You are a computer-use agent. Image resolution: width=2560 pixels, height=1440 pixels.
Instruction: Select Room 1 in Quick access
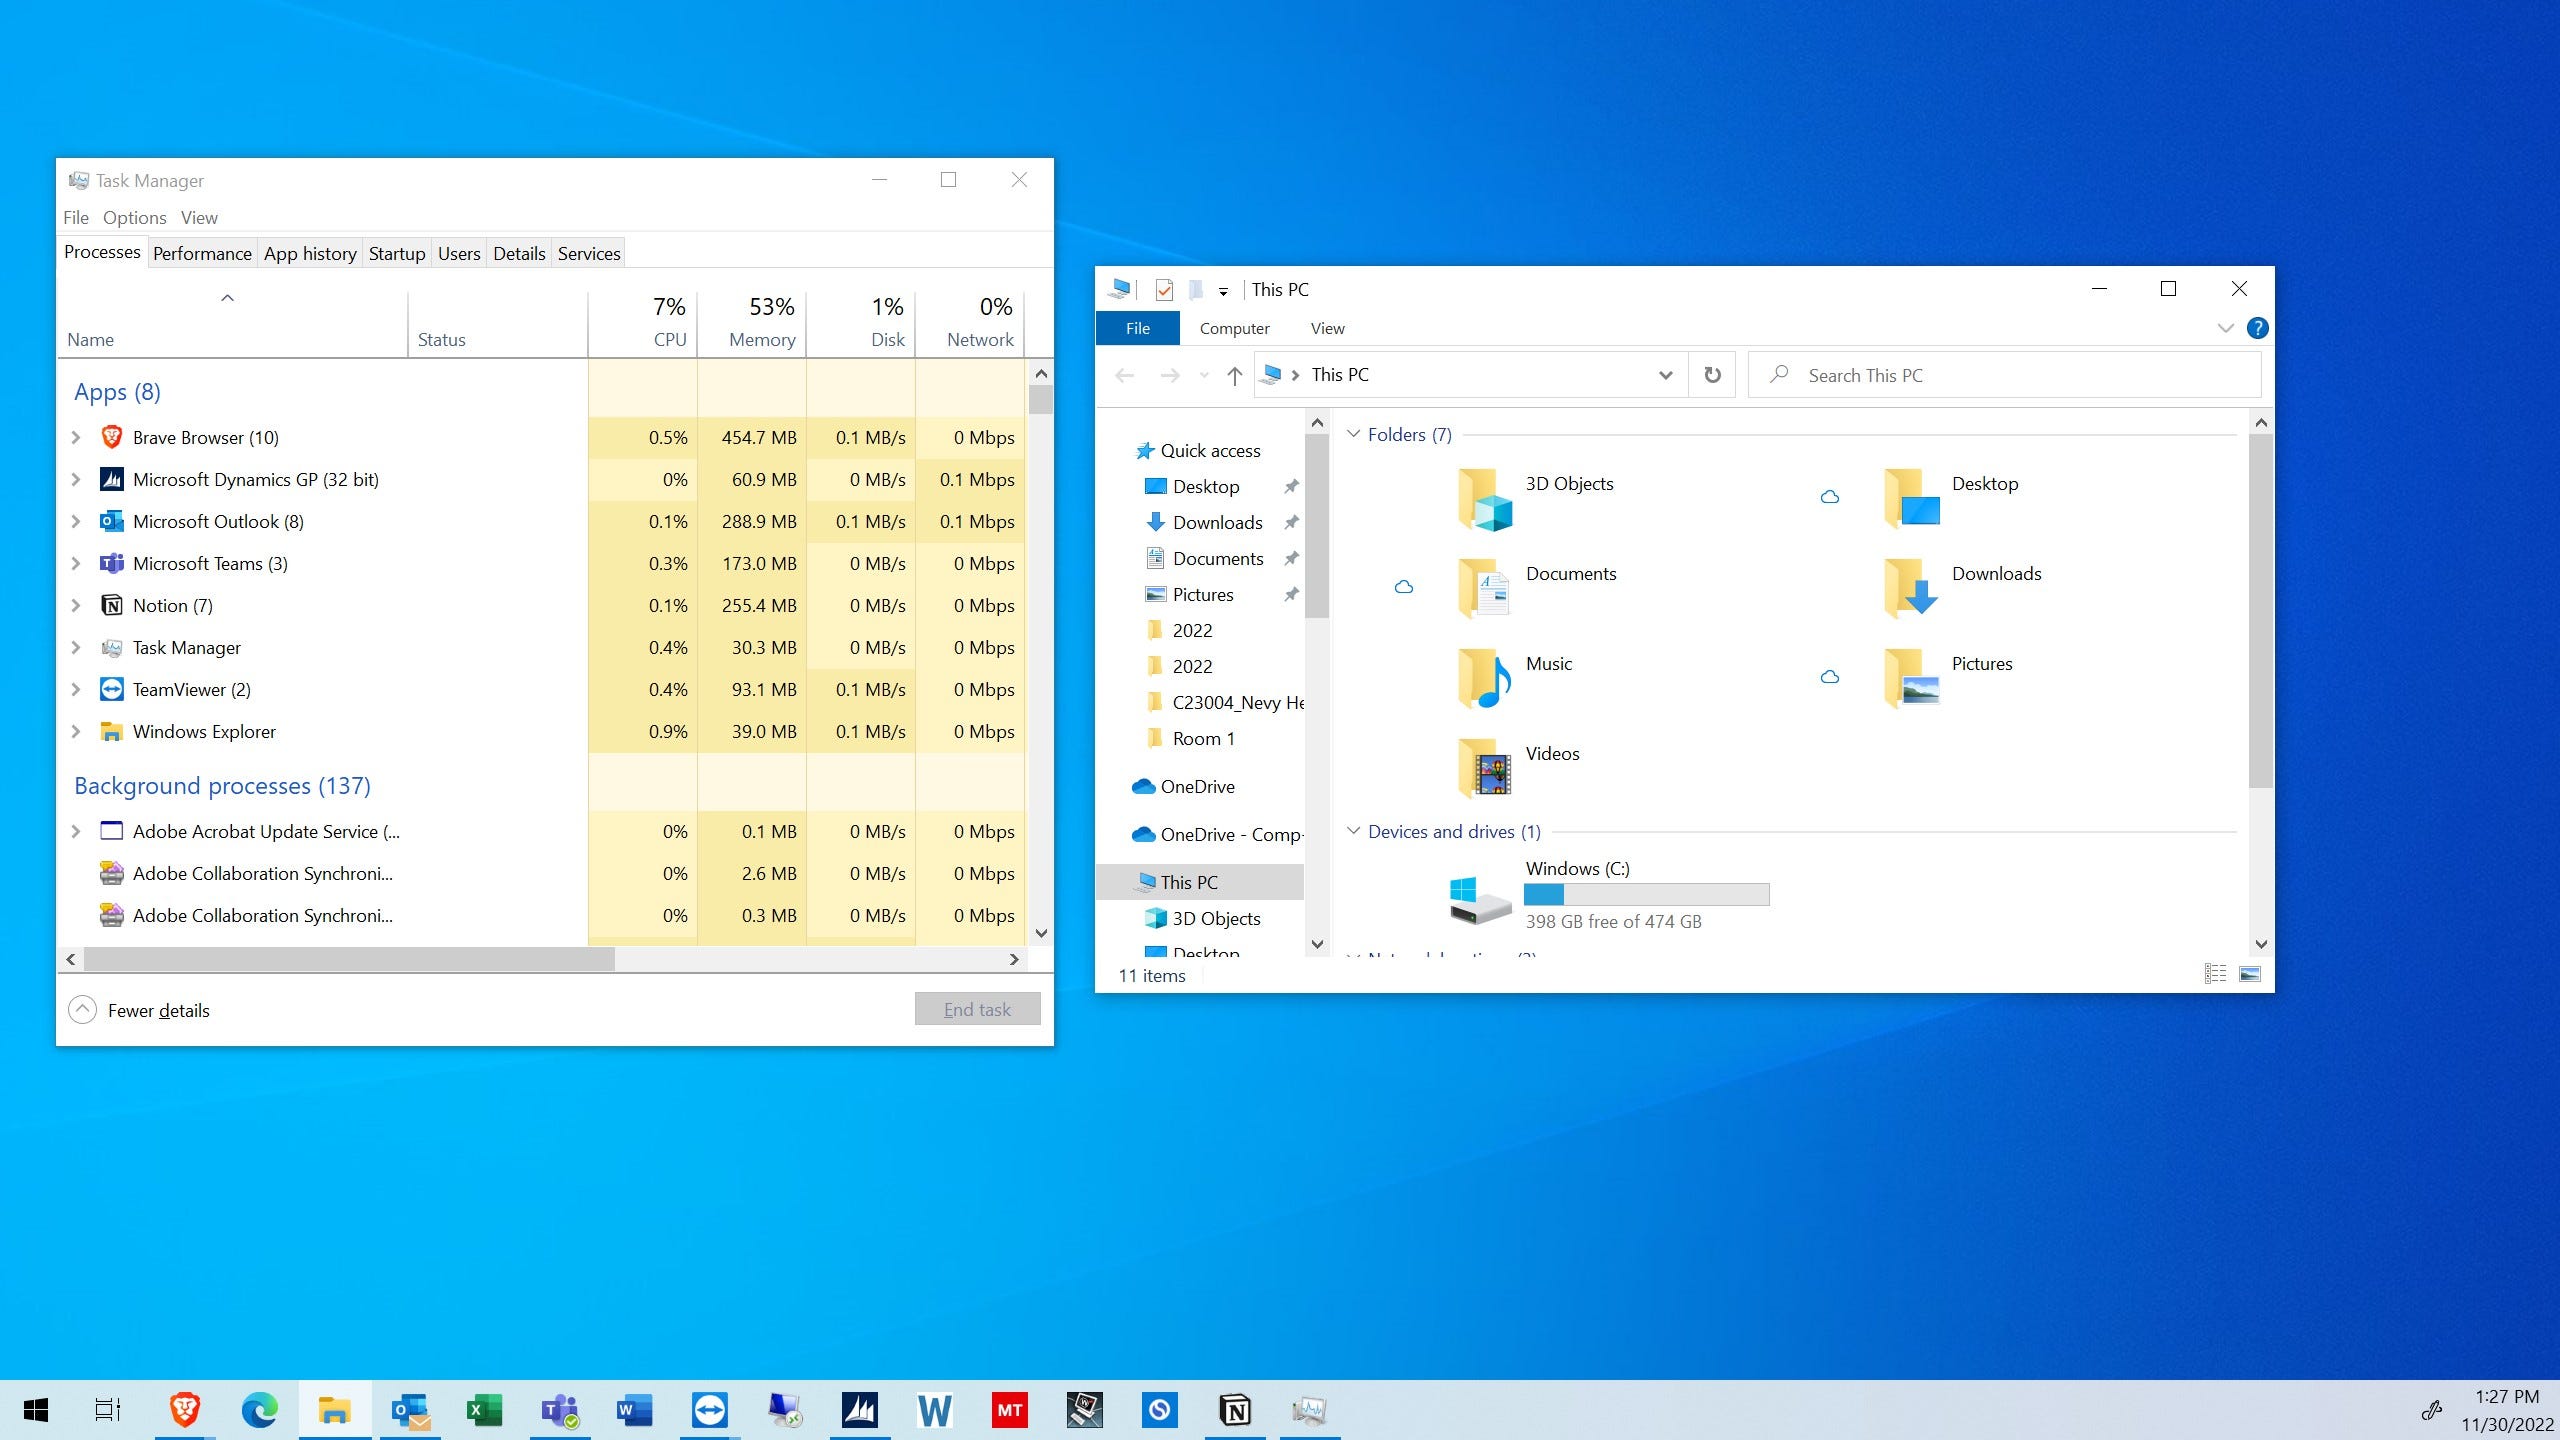click(x=1203, y=739)
